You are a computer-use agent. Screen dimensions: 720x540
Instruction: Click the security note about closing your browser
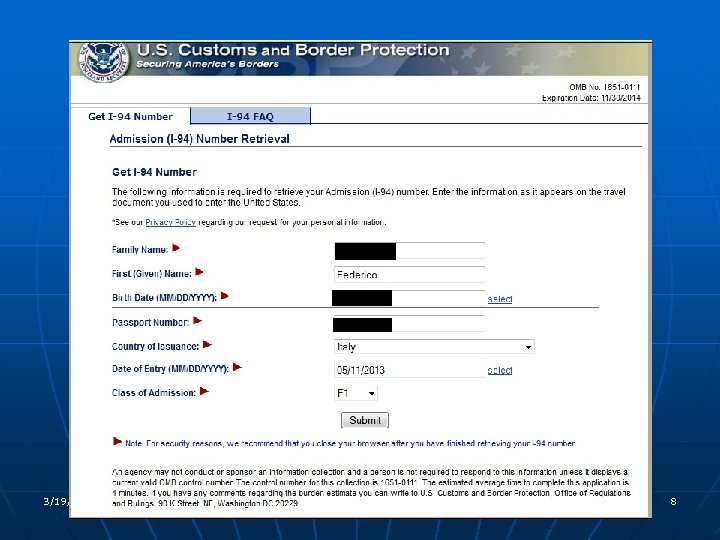pos(350,444)
